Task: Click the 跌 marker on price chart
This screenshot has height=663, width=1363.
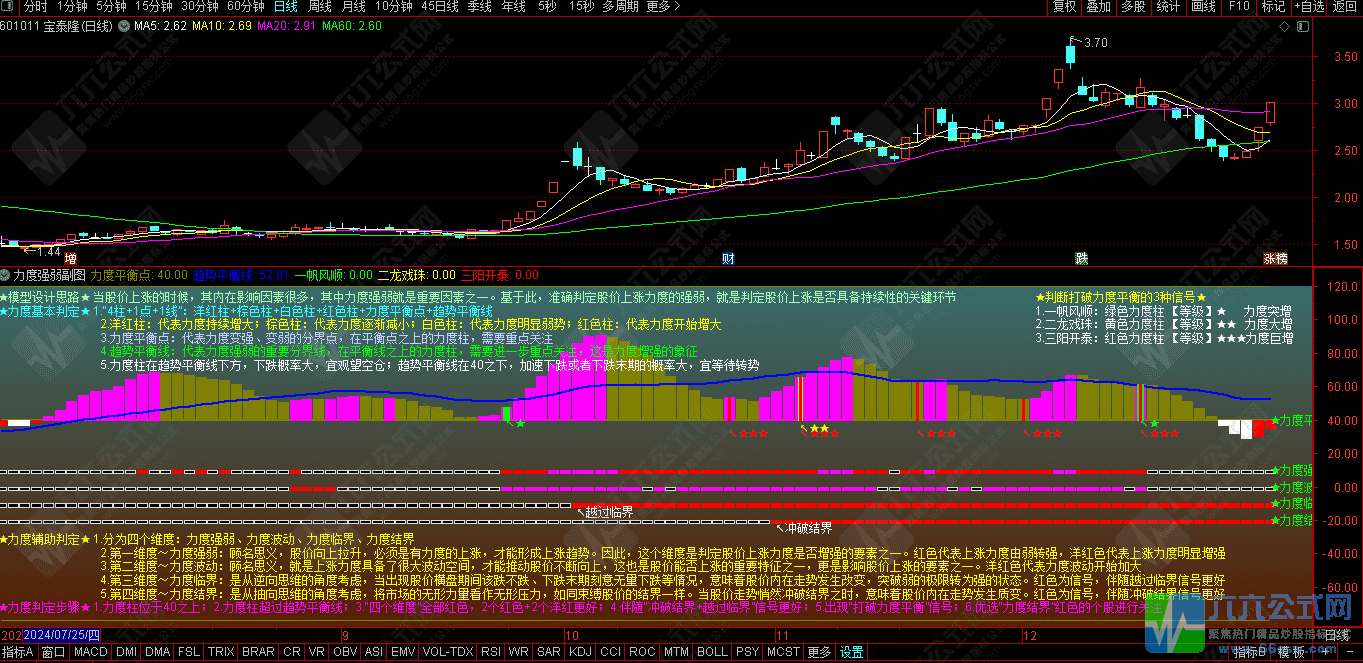Action: click(x=1081, y=259)
